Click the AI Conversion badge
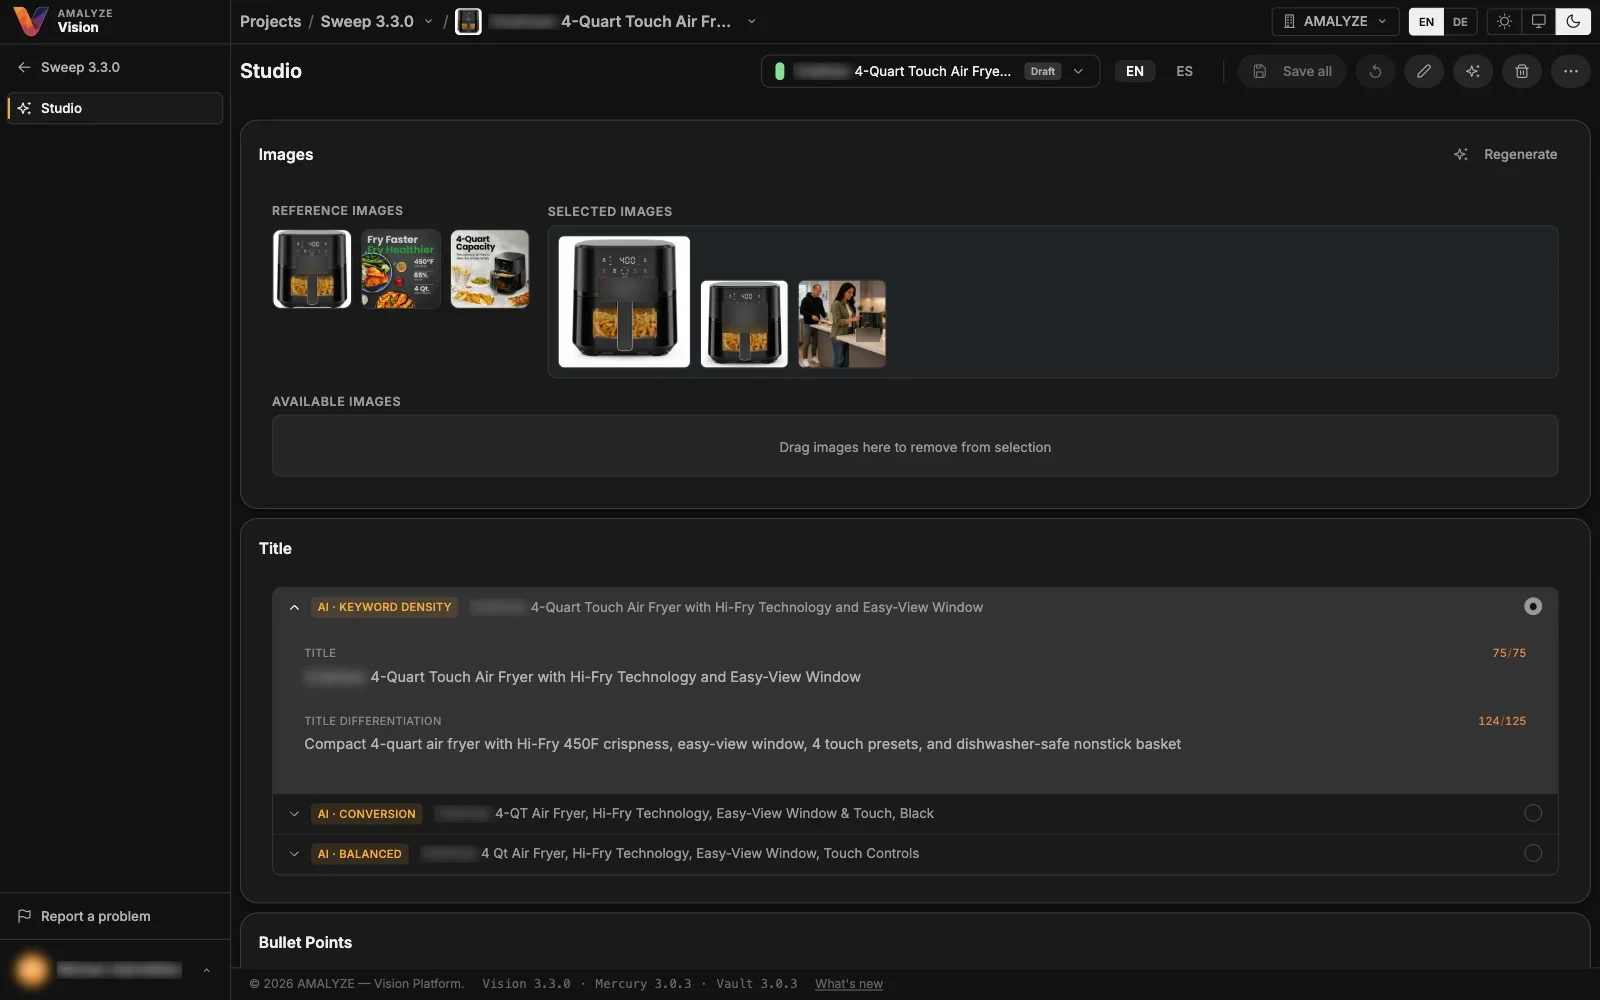The image size is (1600, 1000). coord(367,814)
